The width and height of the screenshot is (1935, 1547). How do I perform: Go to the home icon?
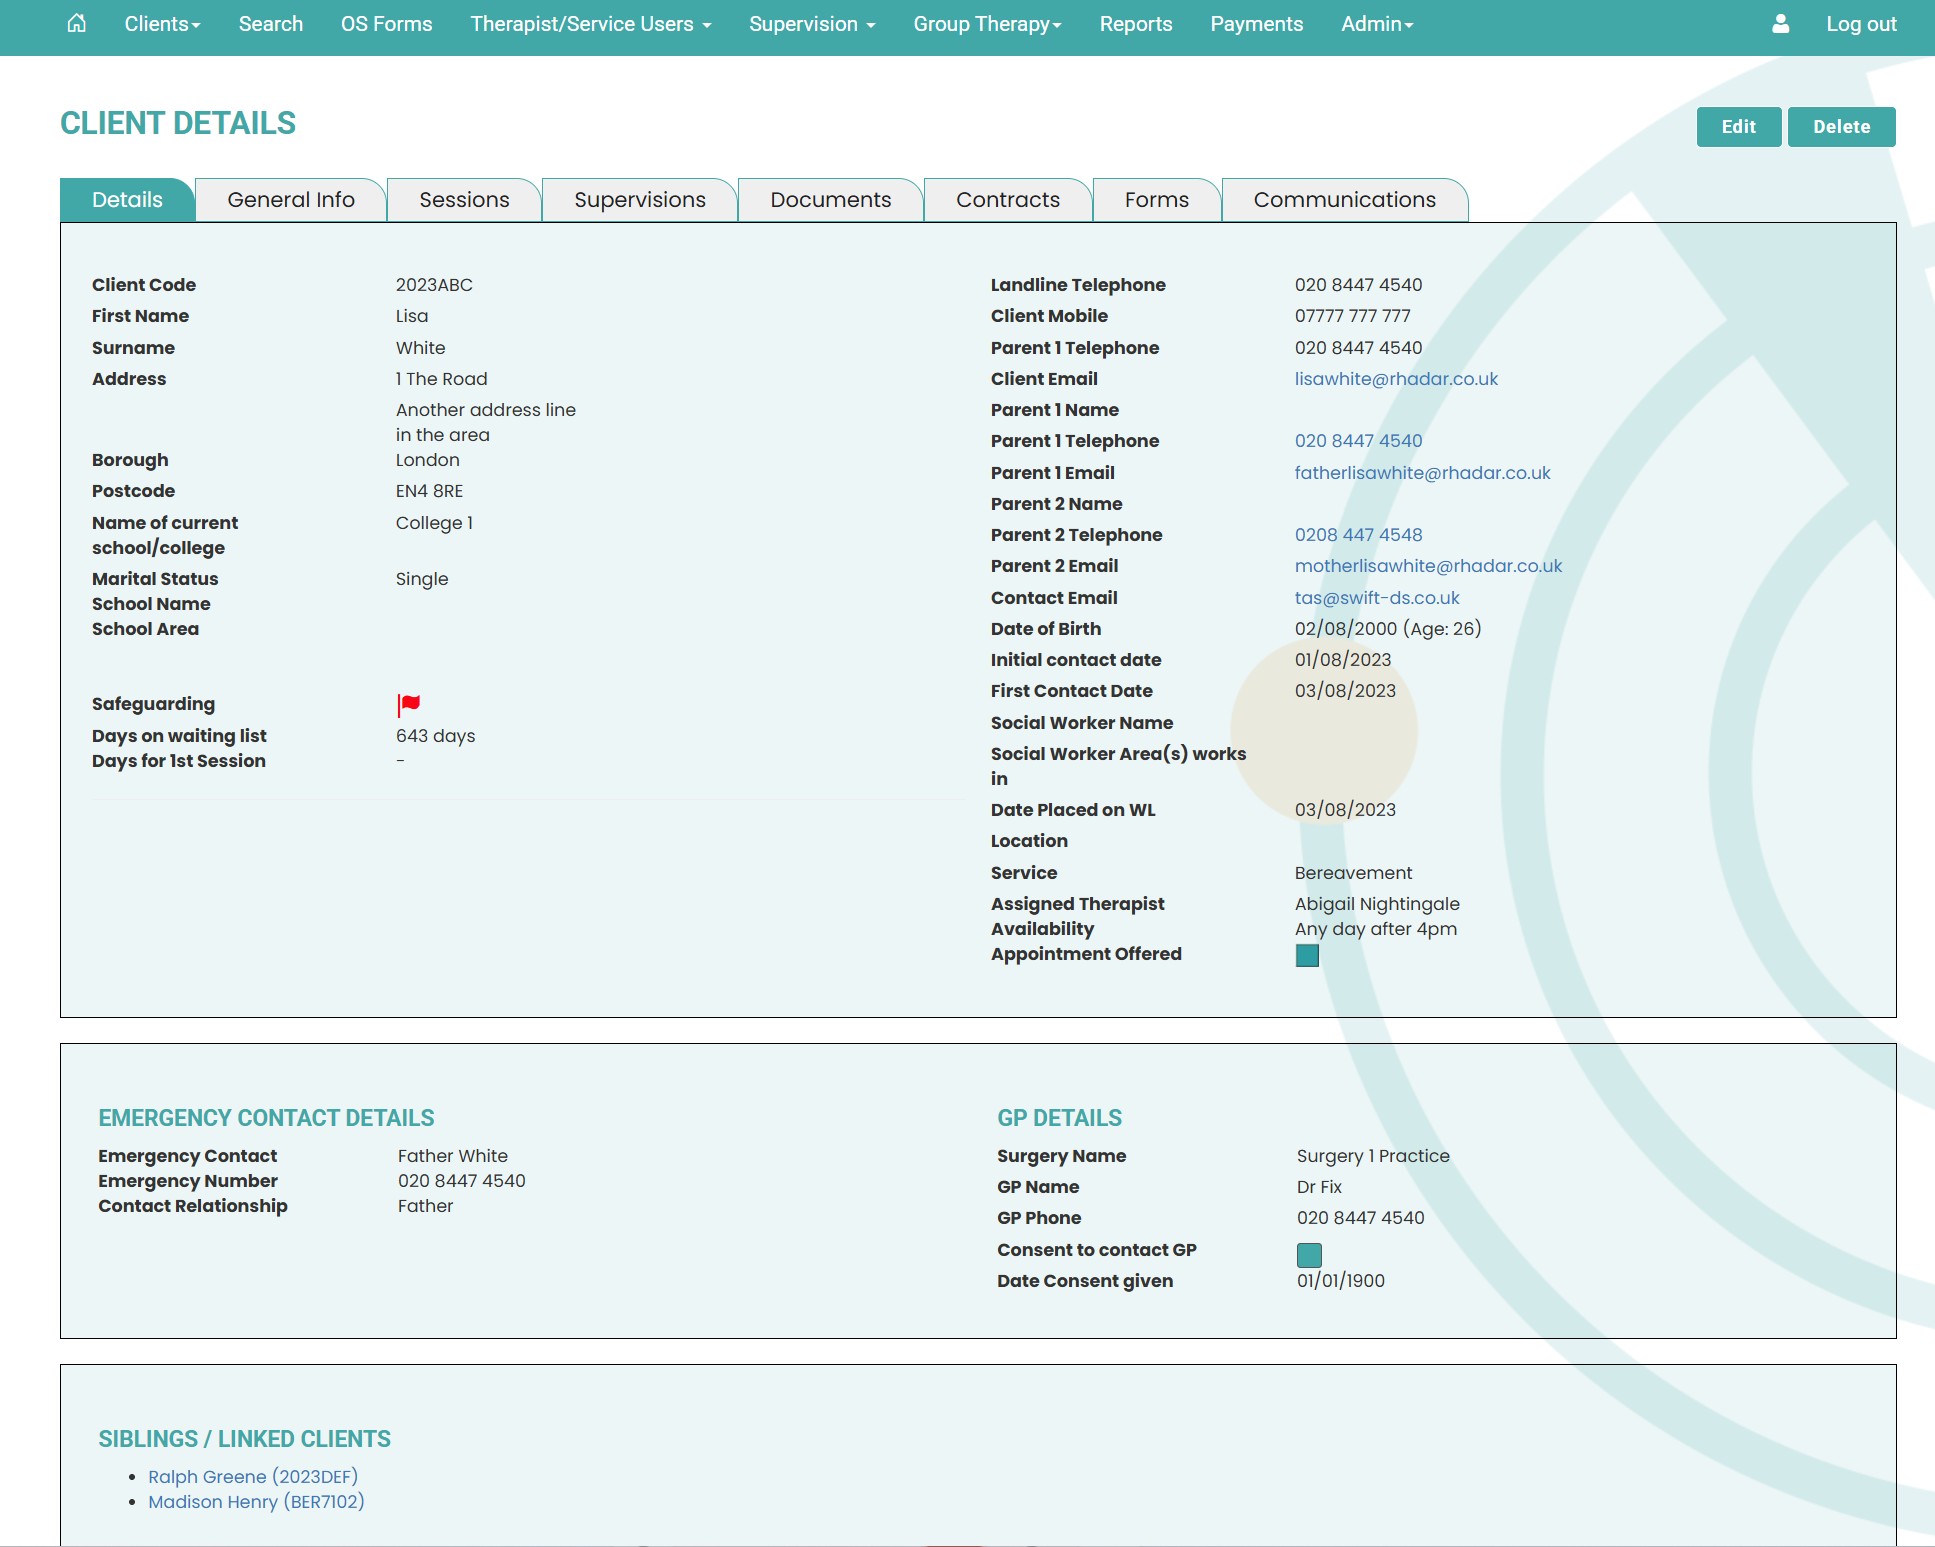click(76, 23)
